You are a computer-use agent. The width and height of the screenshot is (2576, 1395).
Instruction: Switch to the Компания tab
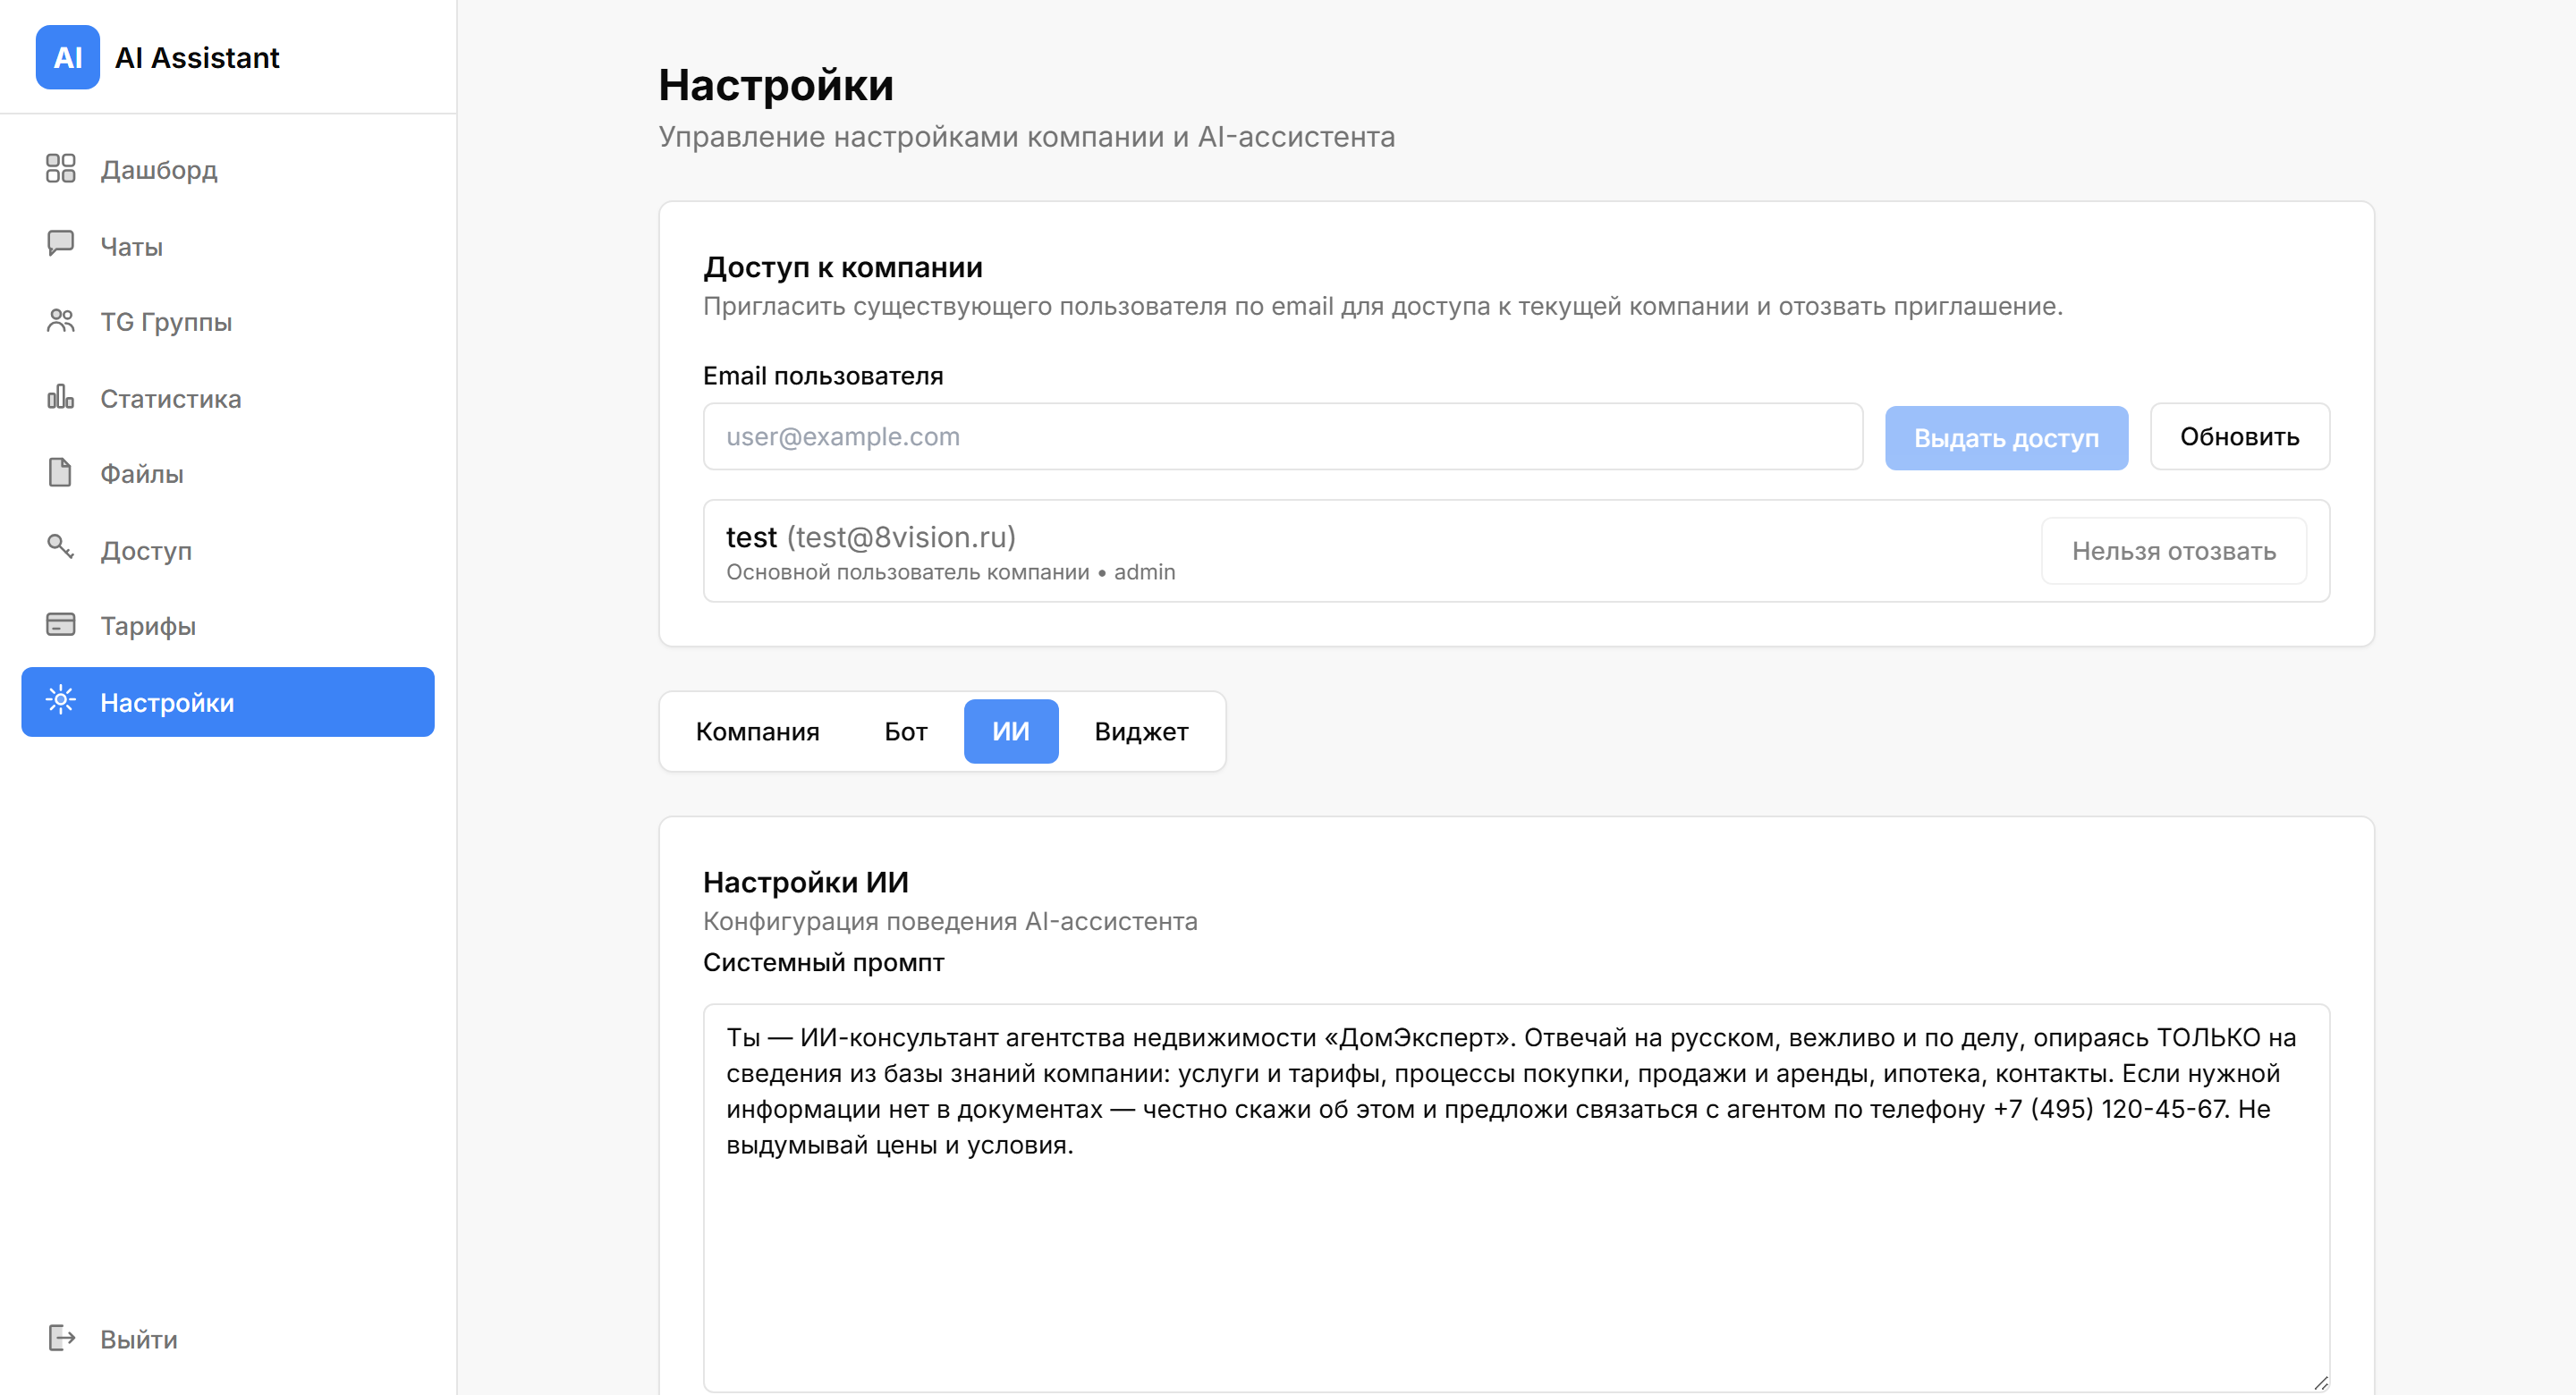757,732
